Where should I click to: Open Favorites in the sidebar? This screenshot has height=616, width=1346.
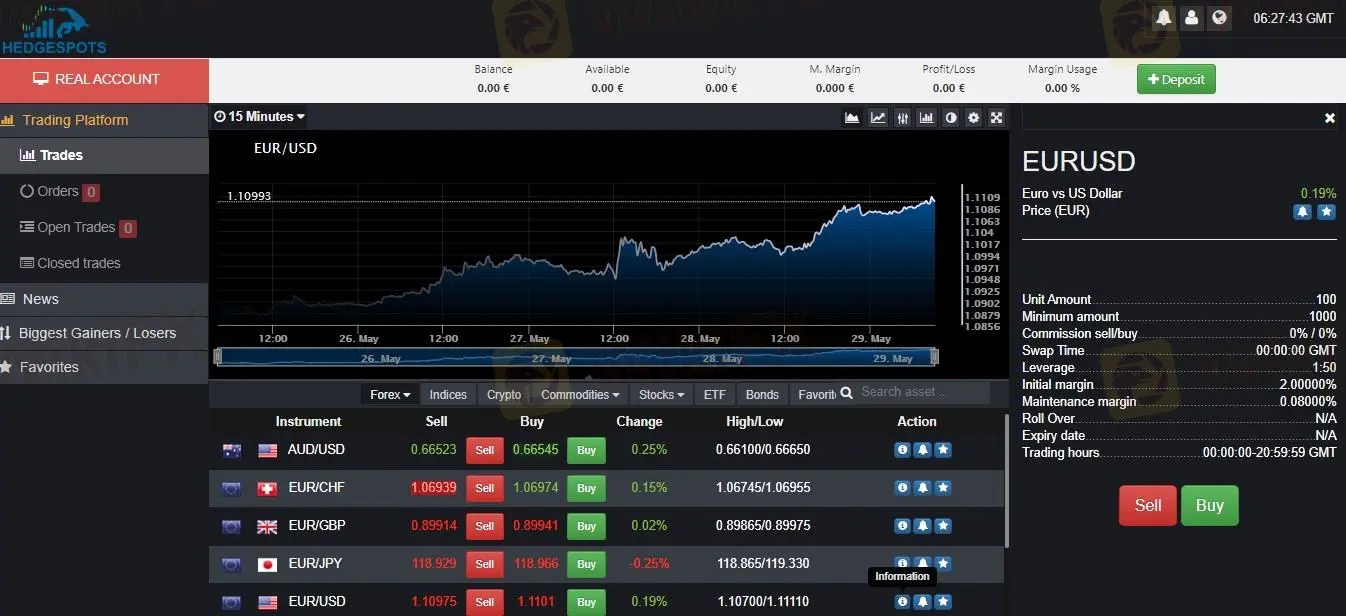click(x=104, y=367)
